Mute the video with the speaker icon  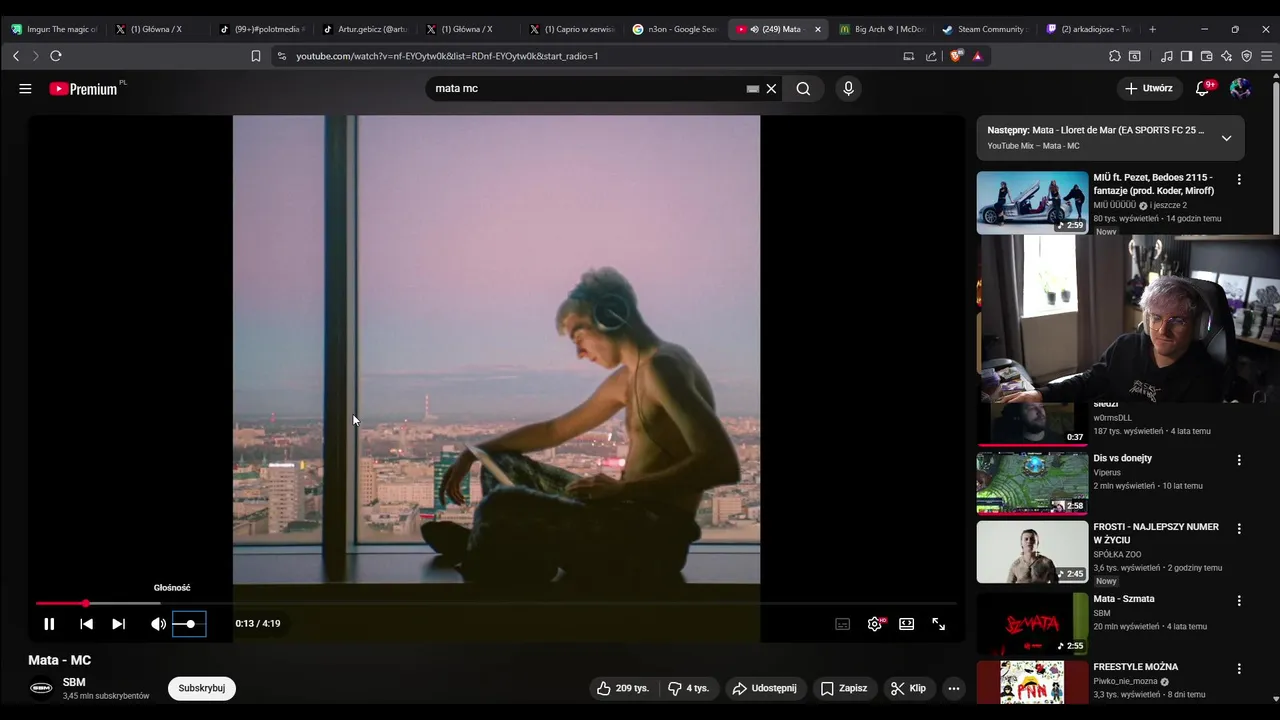click(x=158, y=624)
